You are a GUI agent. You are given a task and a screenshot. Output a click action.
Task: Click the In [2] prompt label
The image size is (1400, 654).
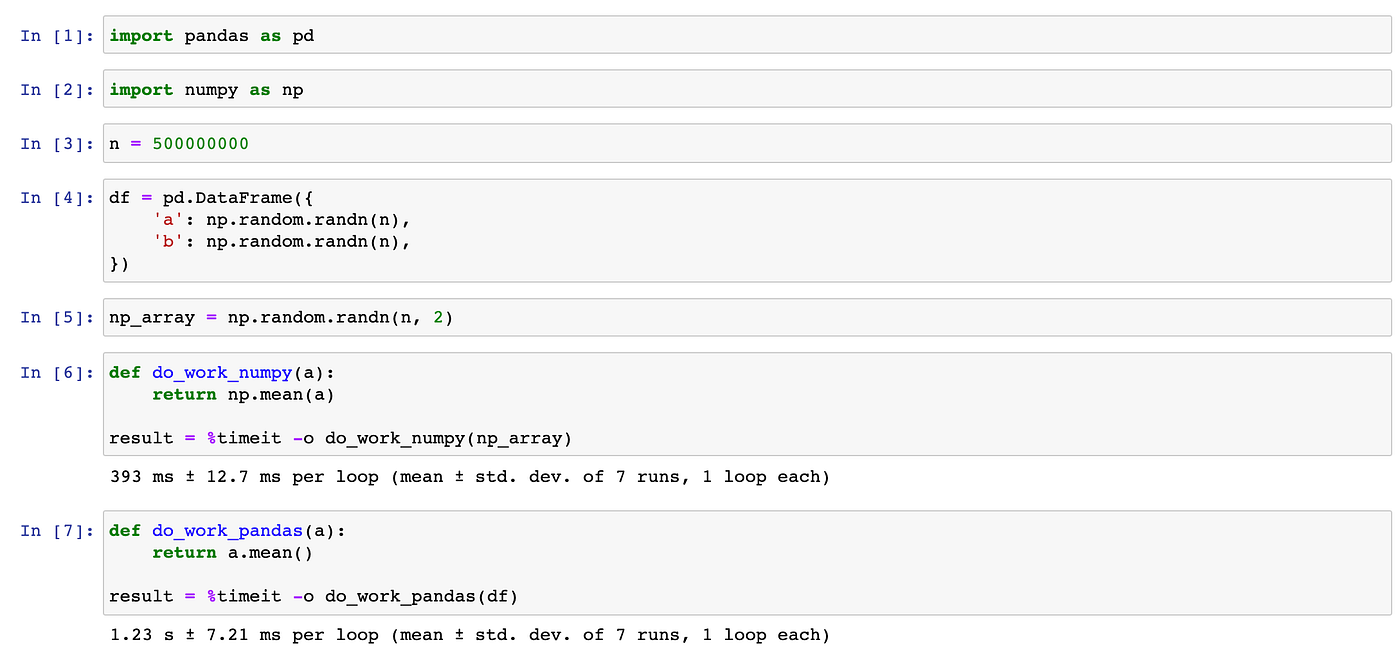coord(57,90)
